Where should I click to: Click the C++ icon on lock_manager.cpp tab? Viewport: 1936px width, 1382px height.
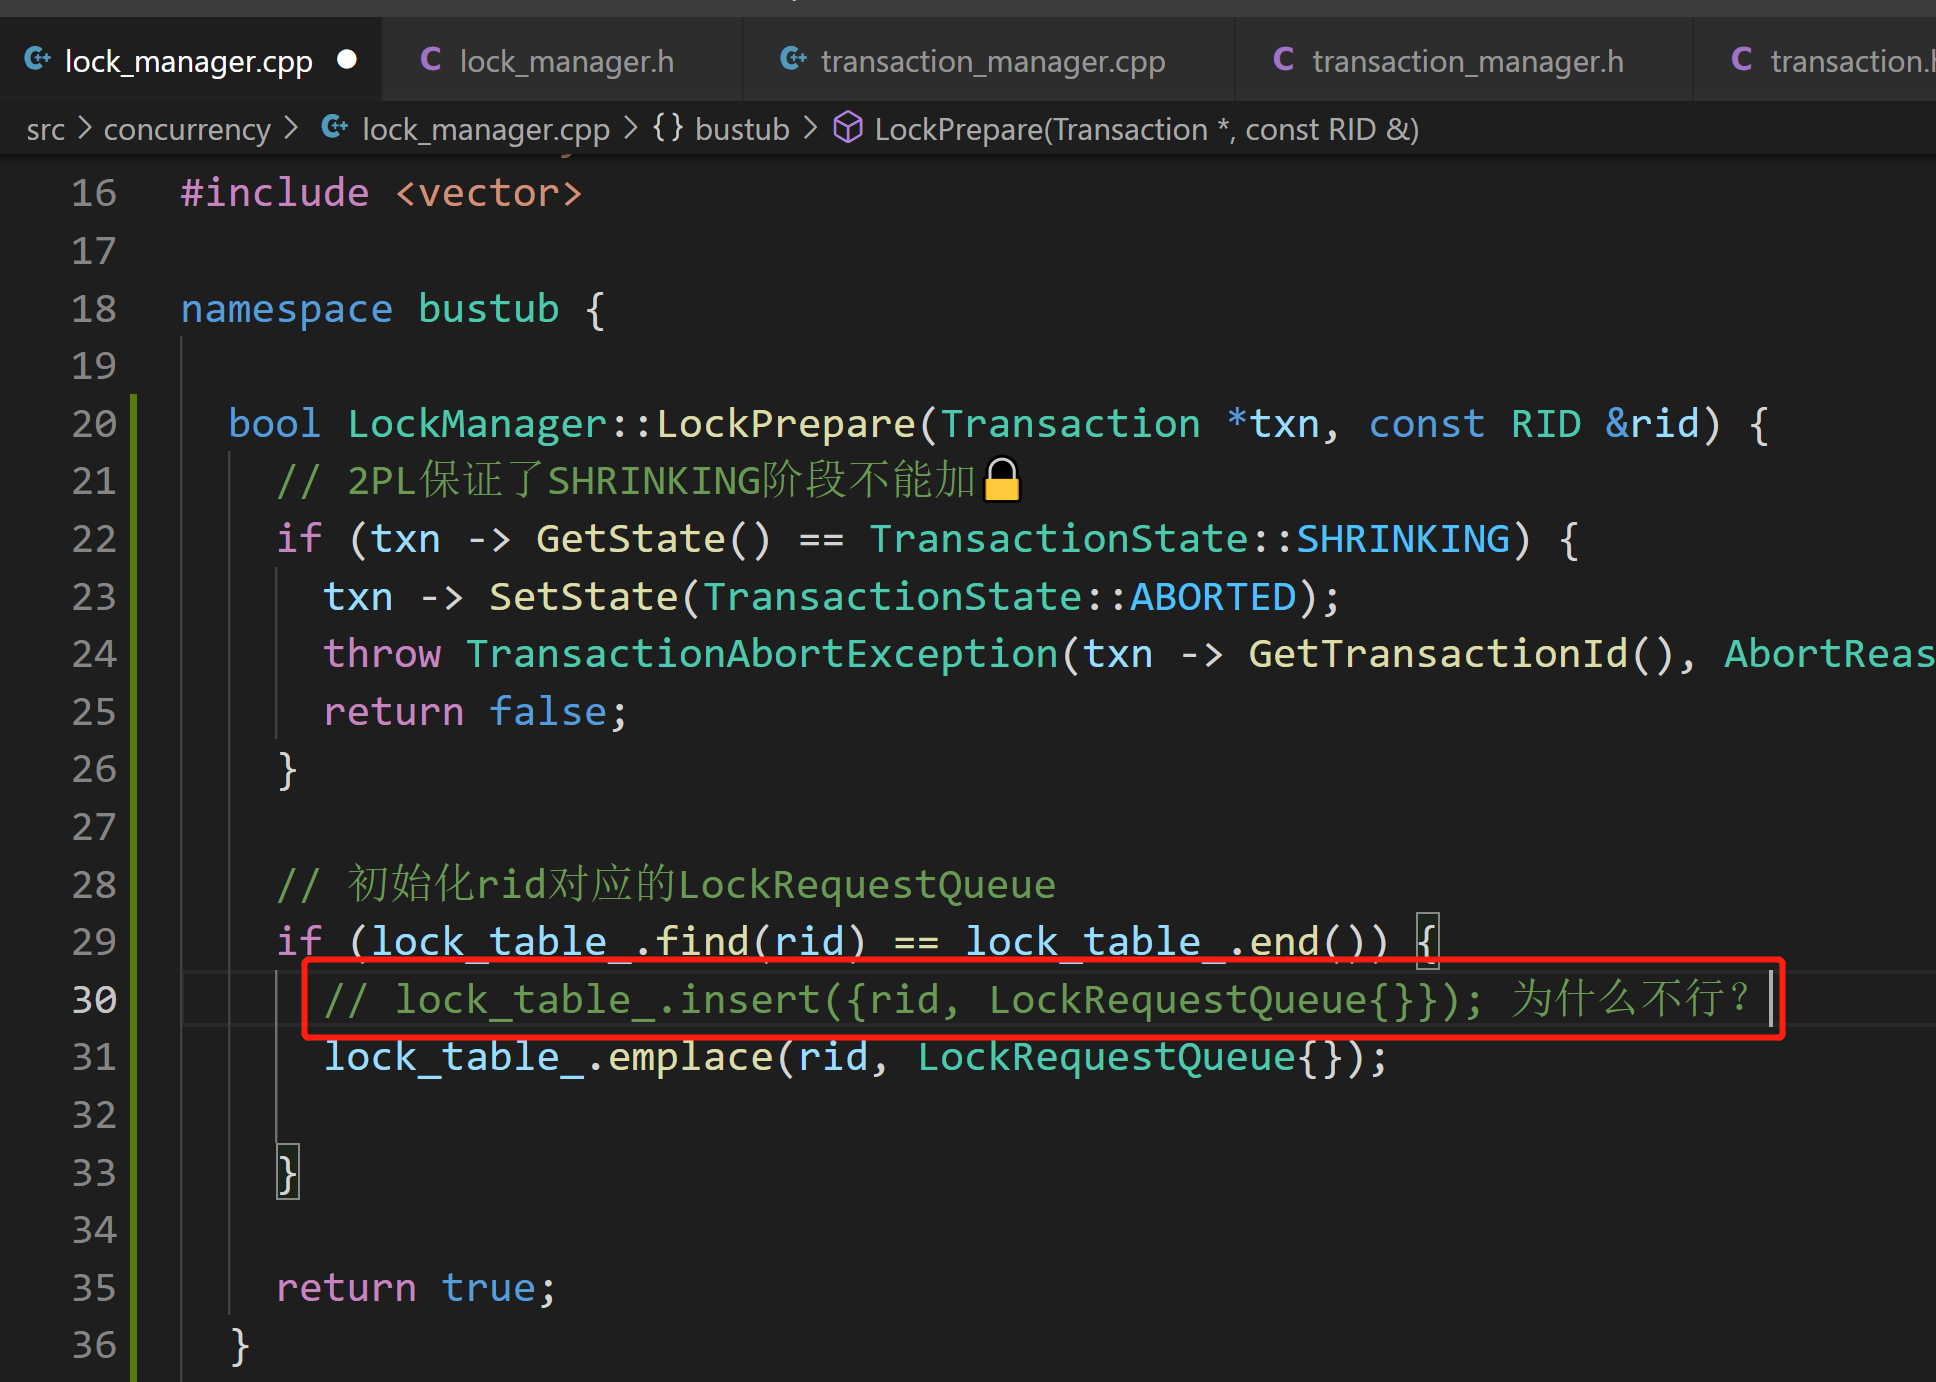tap(37, 59)
